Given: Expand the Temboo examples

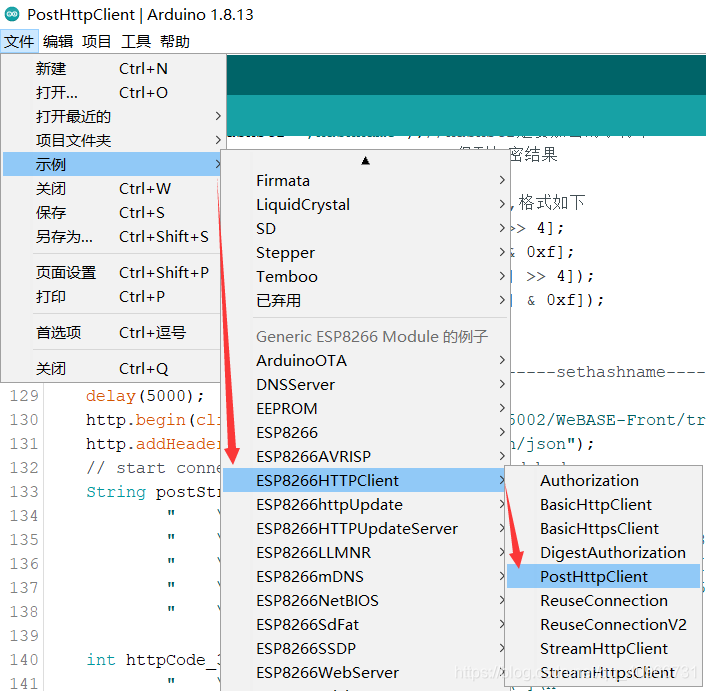Looking at the screenshot, I should [x=366, y=276].
